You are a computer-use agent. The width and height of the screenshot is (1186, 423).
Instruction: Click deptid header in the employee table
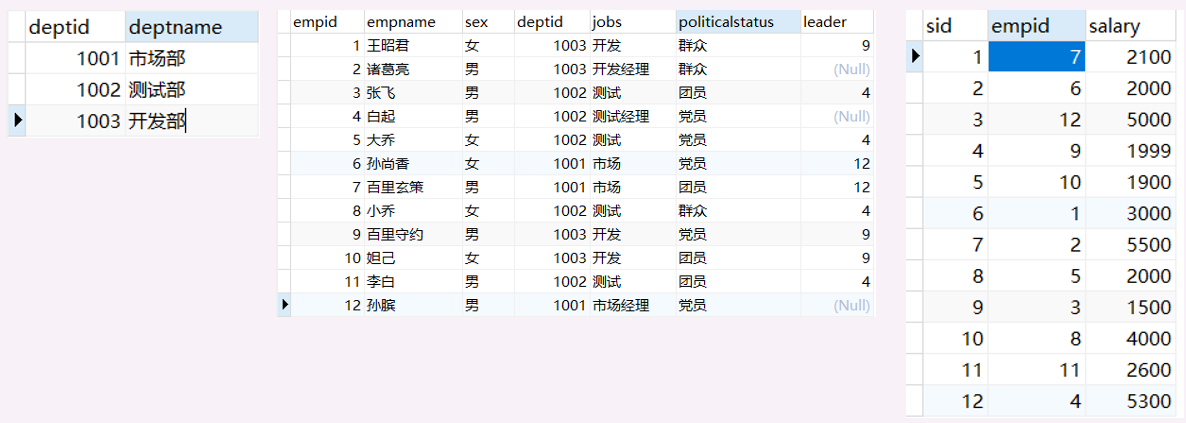pos(552,22)
